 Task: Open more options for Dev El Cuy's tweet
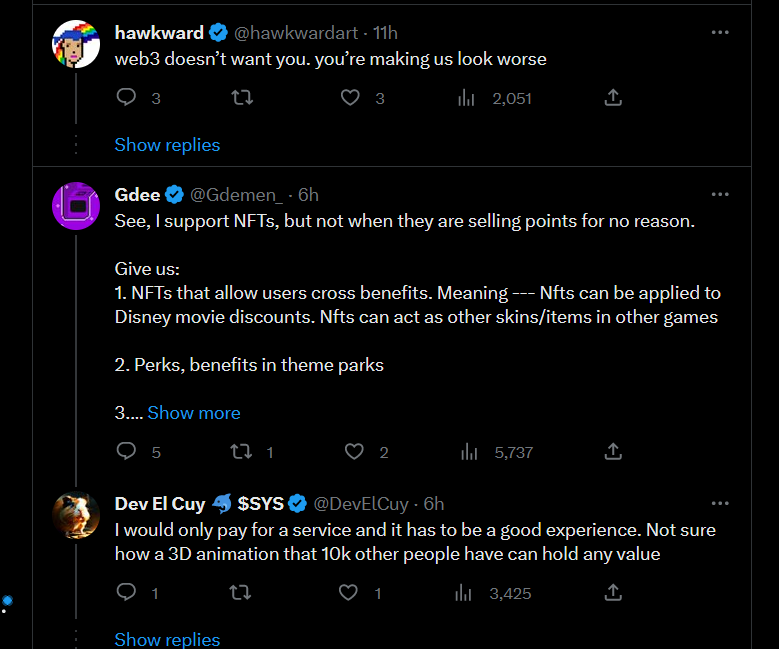tap(720, 503)
